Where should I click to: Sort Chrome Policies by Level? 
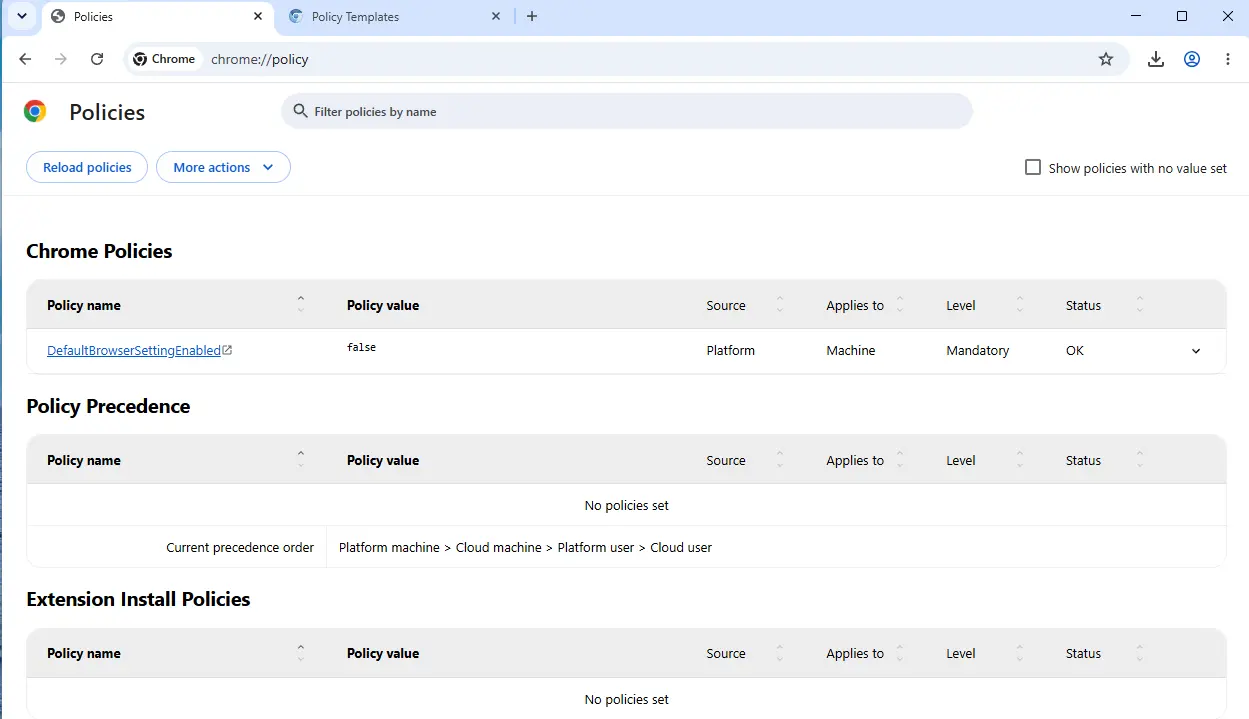tap(1020, 305)
